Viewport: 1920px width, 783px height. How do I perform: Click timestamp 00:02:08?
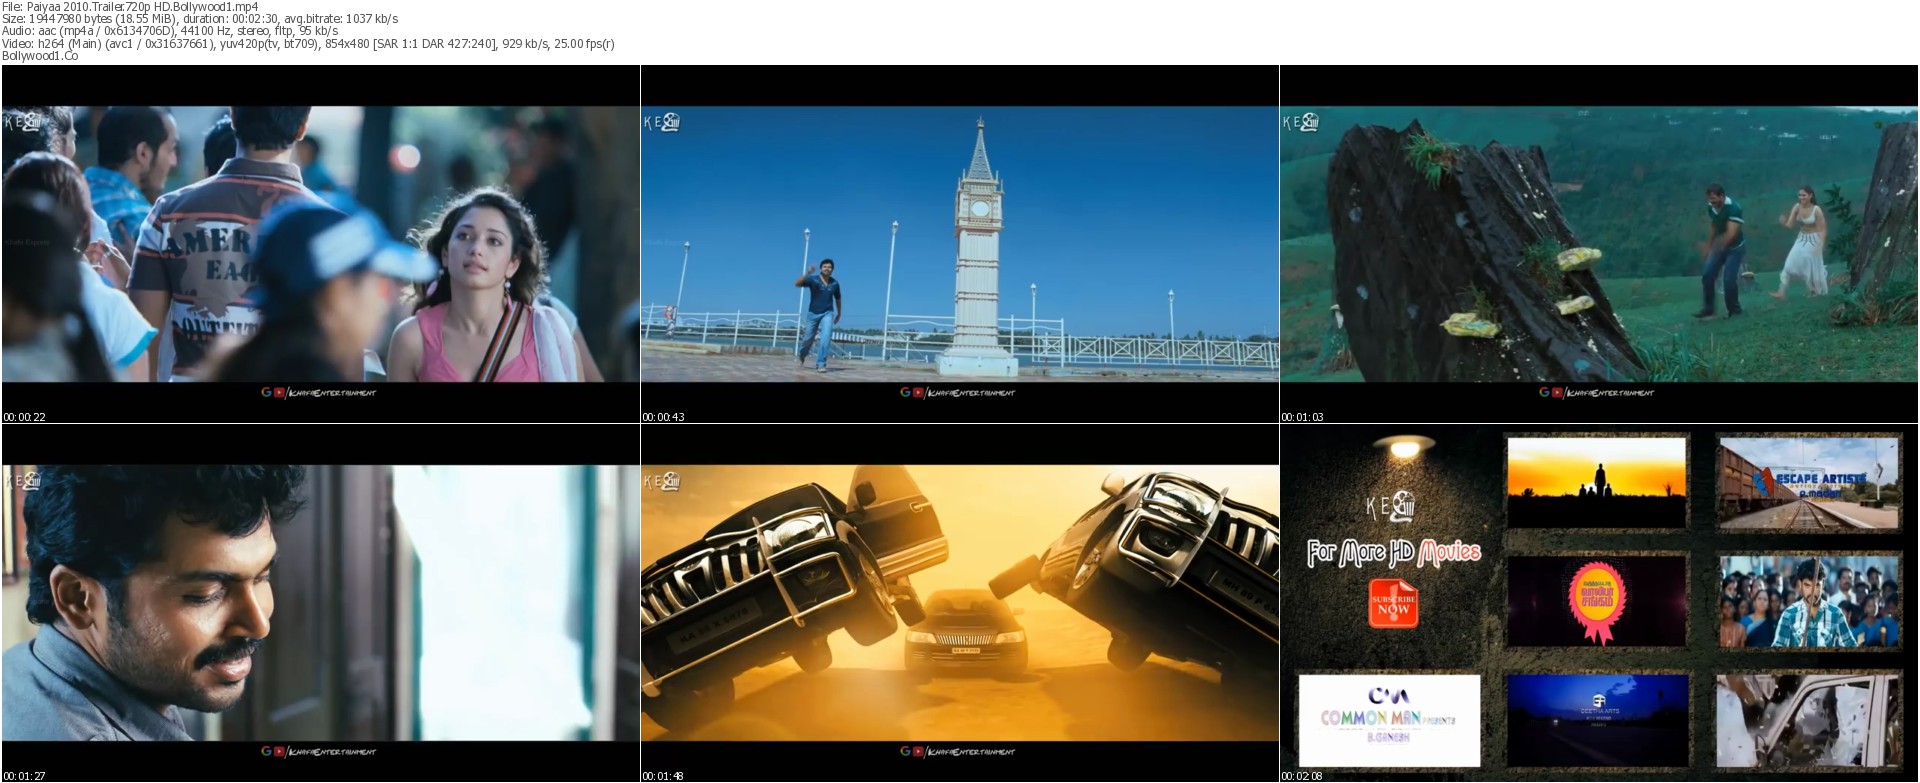[1303, 776]
